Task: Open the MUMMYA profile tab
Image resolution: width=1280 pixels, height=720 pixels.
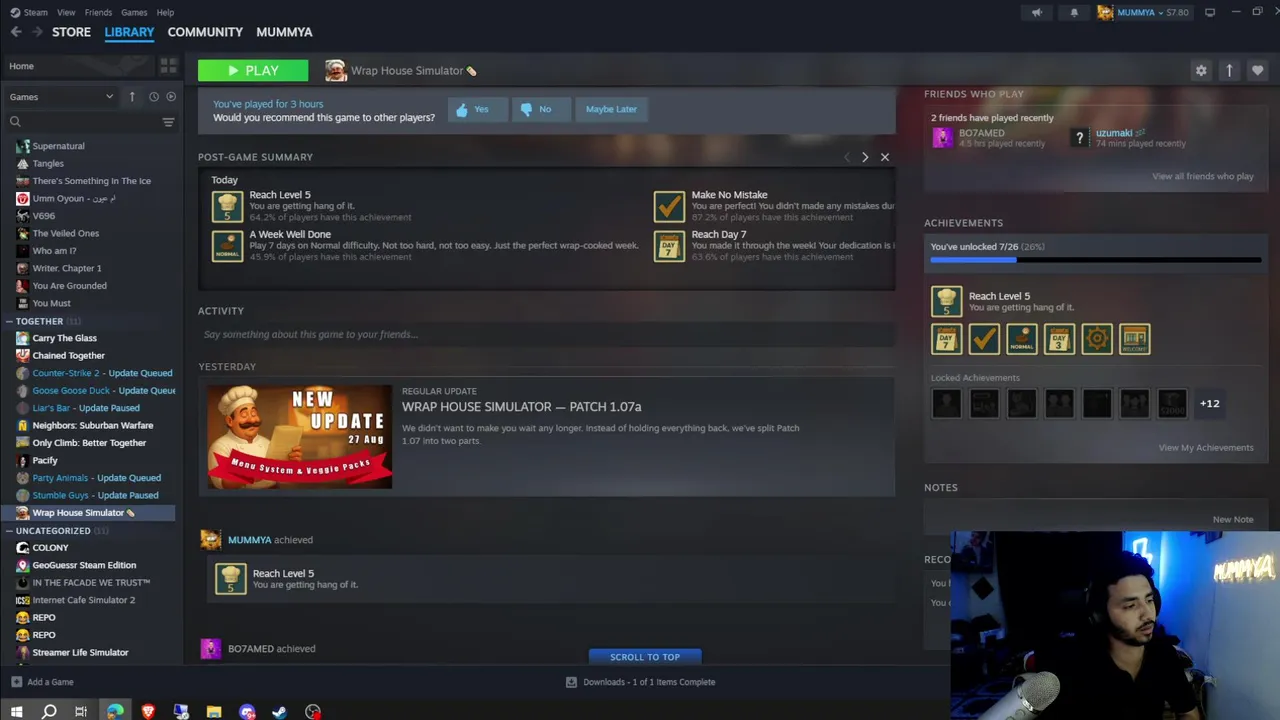Action: tap(284, 32)
